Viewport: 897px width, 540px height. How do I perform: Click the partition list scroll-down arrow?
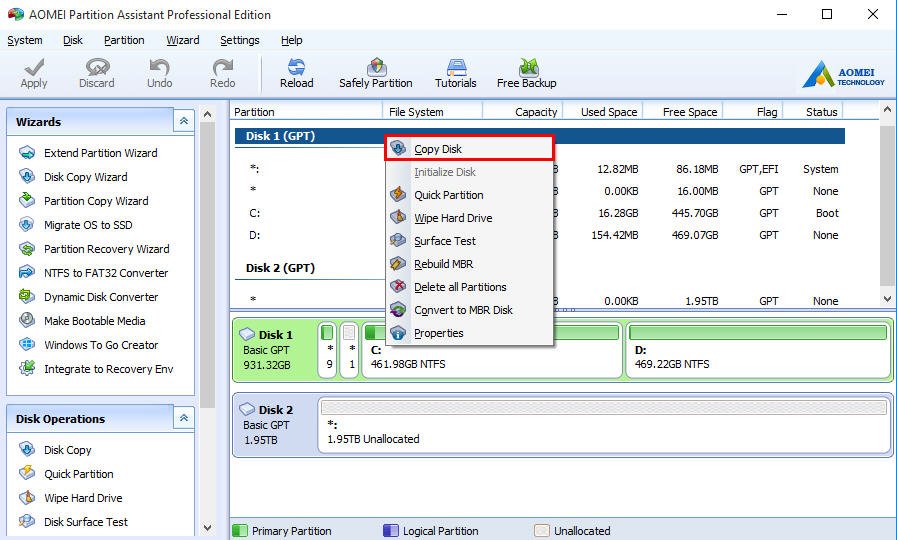(887, 299)
